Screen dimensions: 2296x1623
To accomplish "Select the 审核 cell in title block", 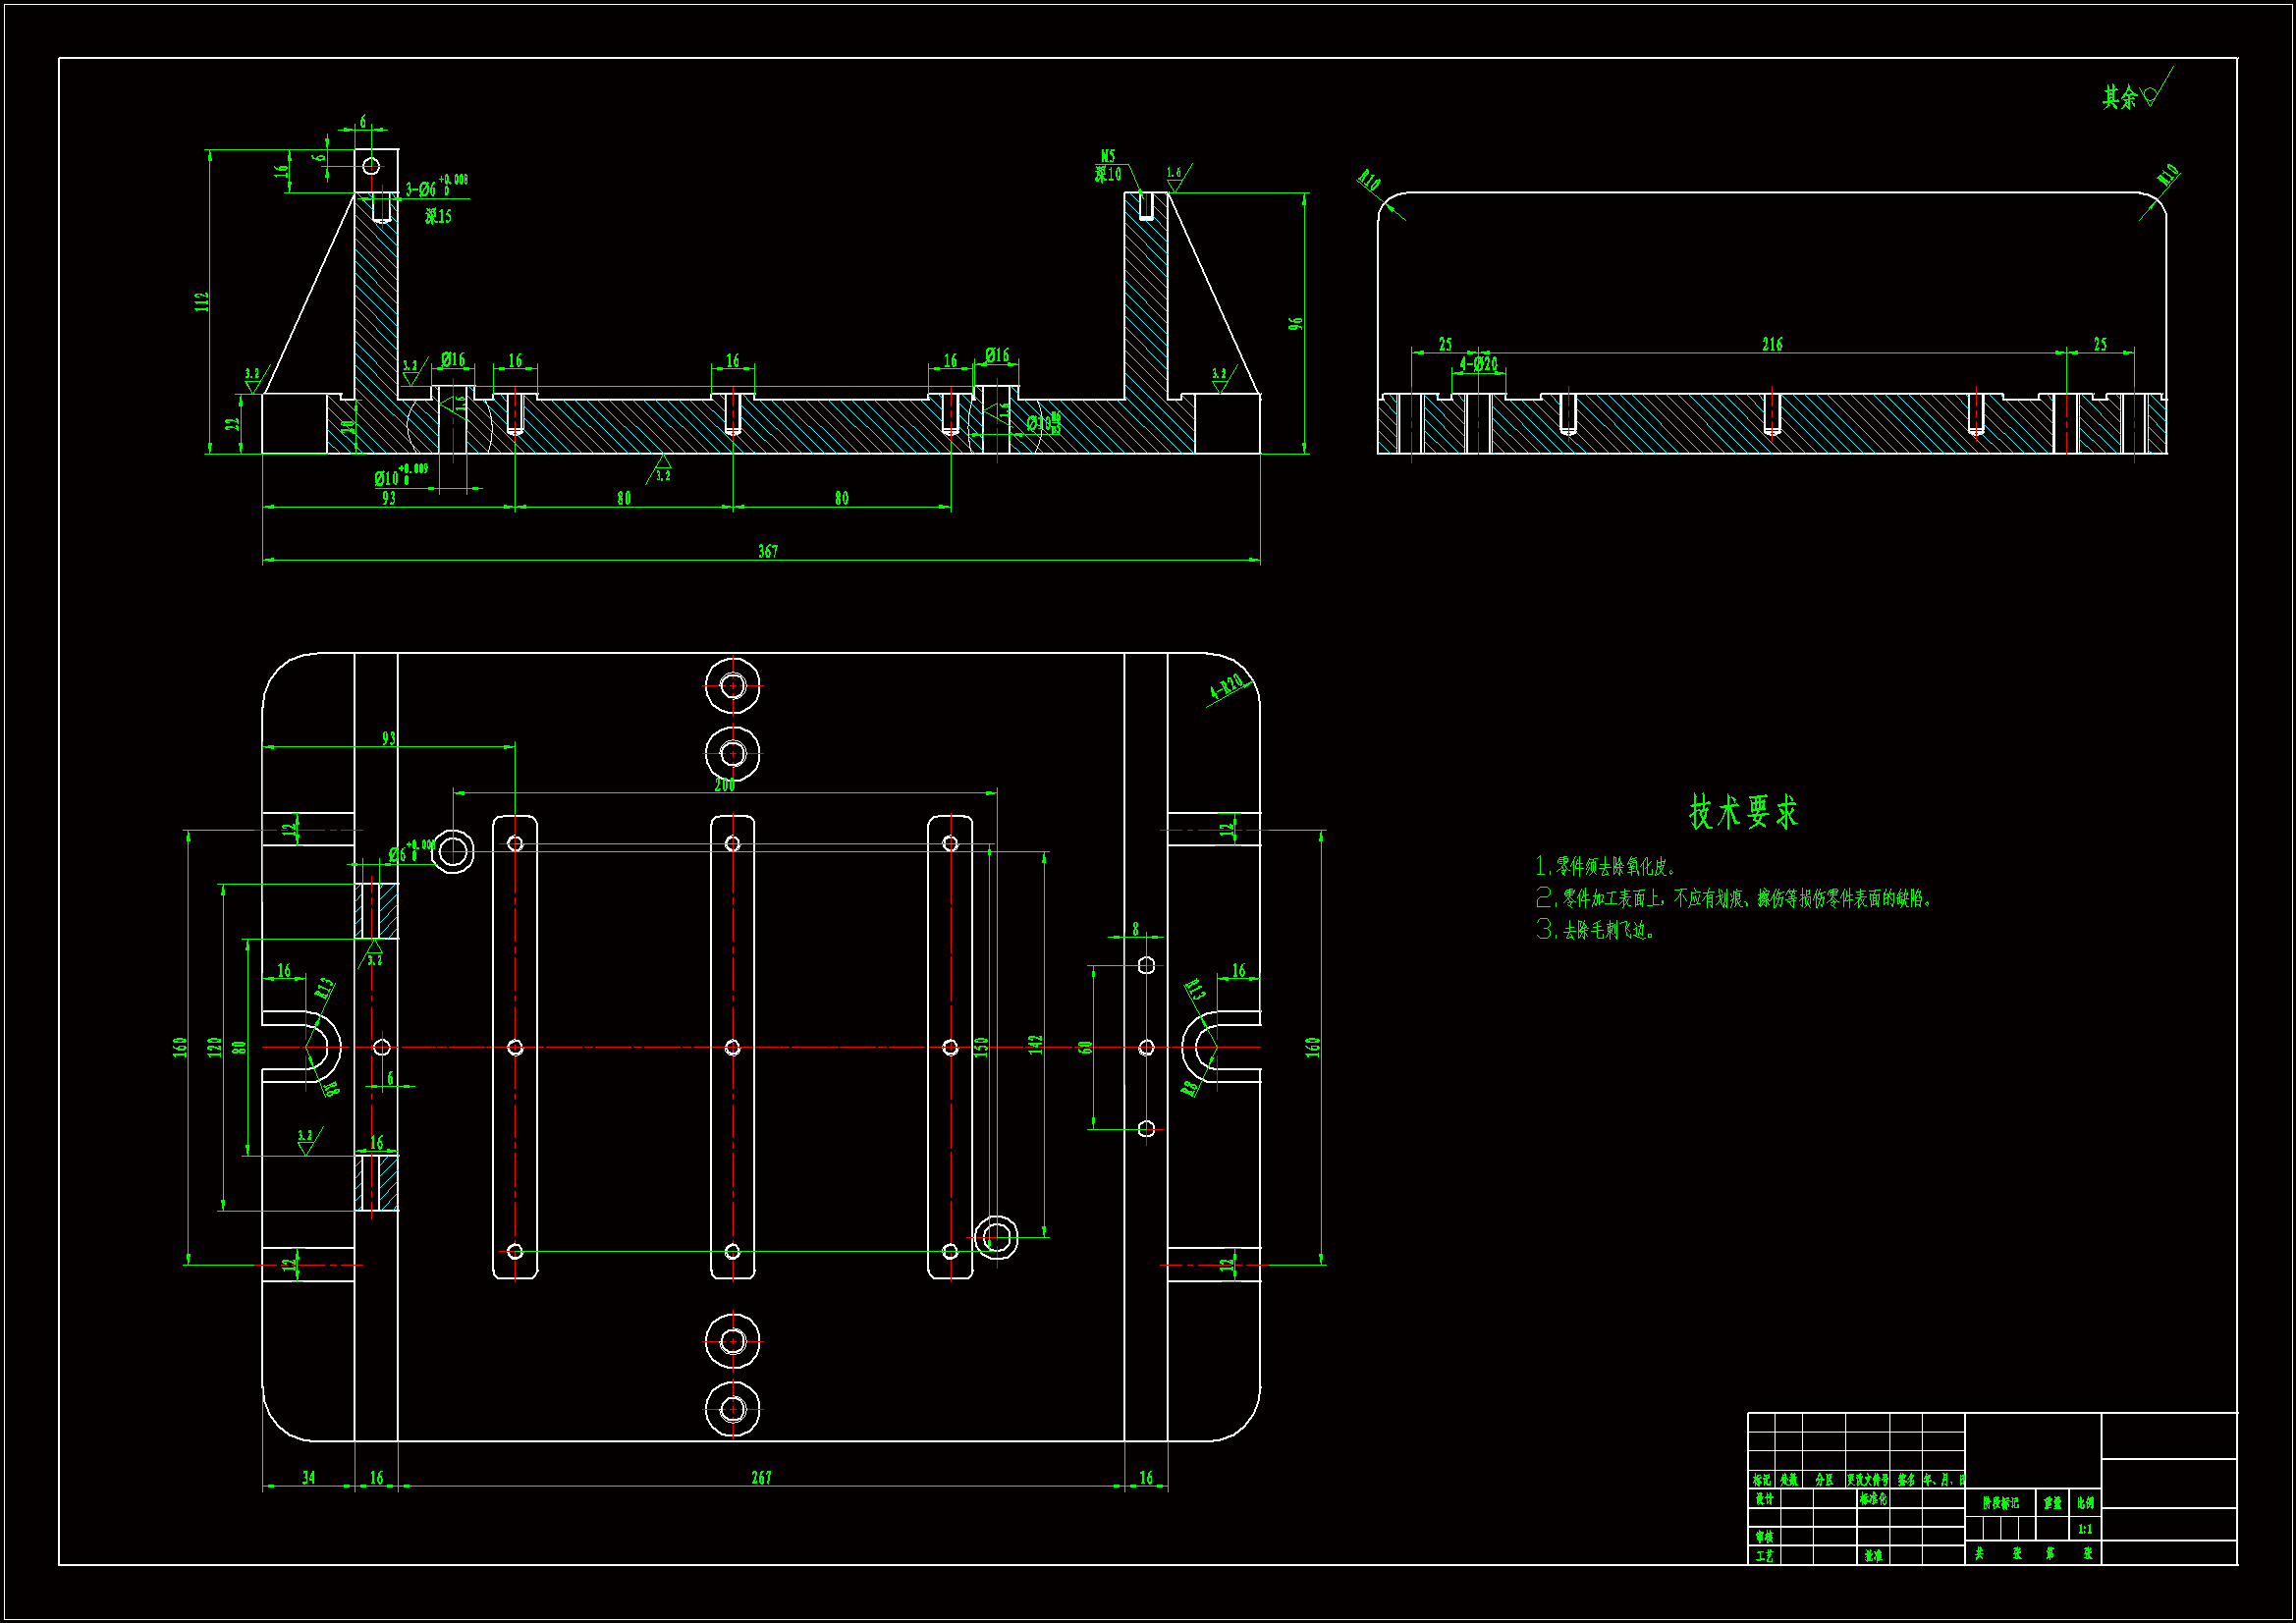I will pyautogui.click(x=1765, y=1537).
